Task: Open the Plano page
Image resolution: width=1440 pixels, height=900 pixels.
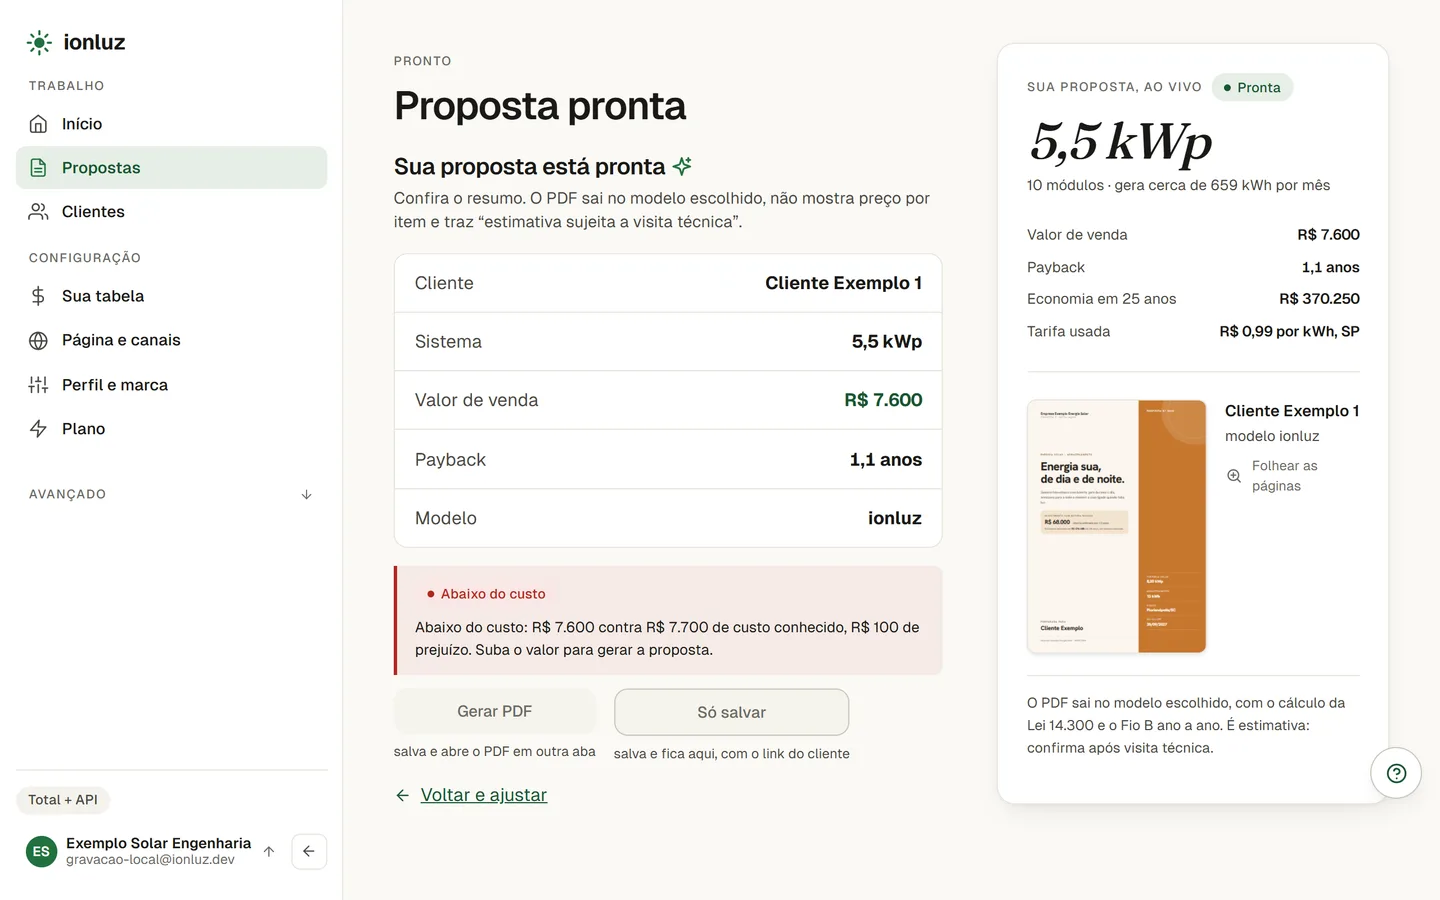Action: coord(171,429)
